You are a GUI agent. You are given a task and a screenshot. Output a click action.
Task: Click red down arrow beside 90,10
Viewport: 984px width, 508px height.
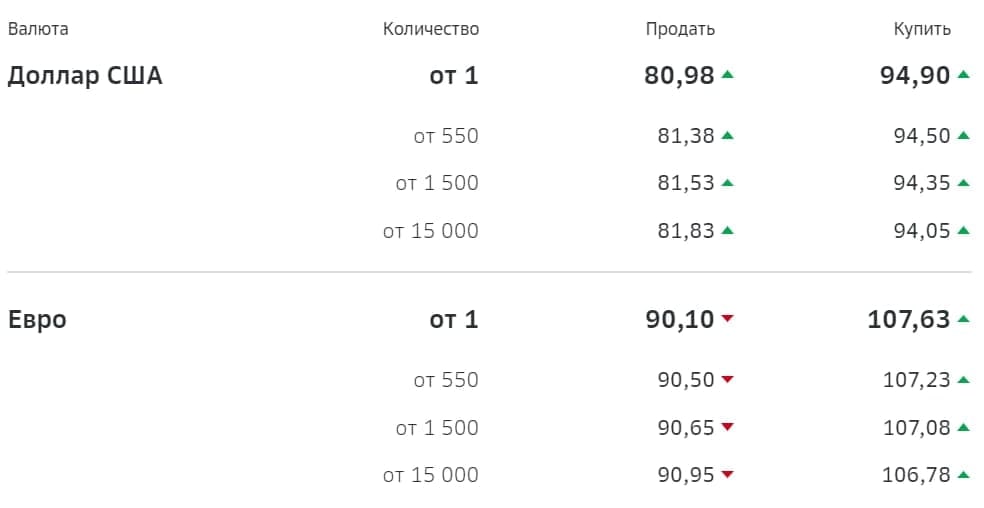tap(727, 319)
